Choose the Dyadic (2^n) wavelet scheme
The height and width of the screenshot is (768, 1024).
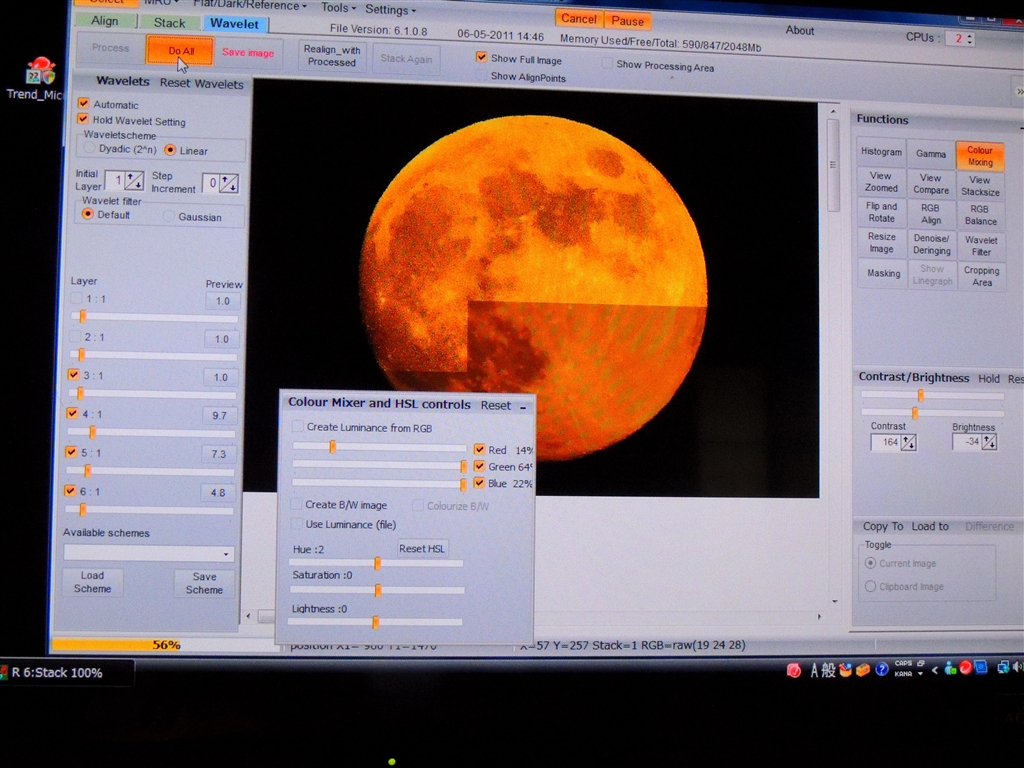[x=91, y=149]
